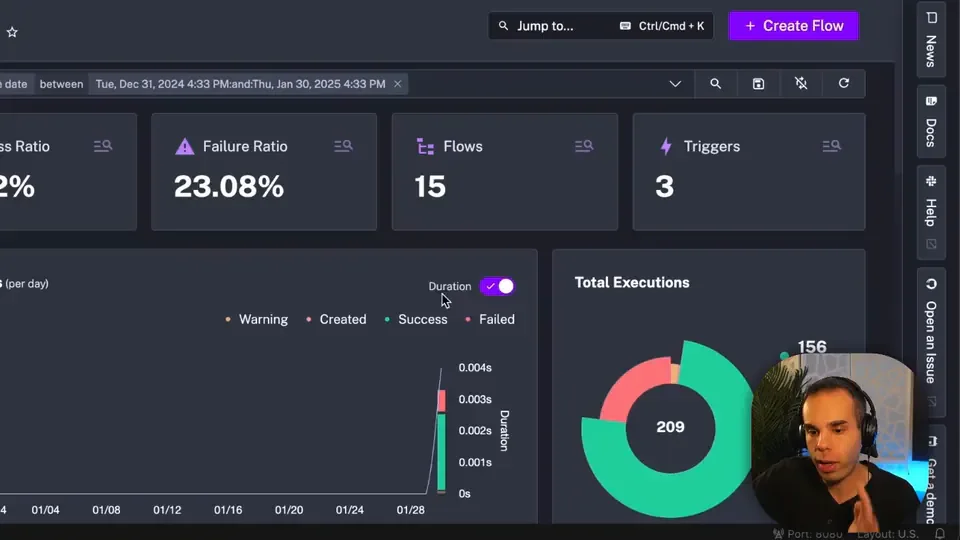Click the Create Flow button

793,26
